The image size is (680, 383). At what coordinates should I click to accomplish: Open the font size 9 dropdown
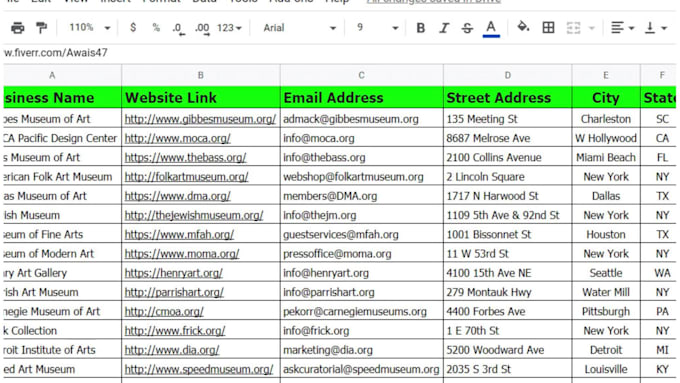tap(377, 28)
